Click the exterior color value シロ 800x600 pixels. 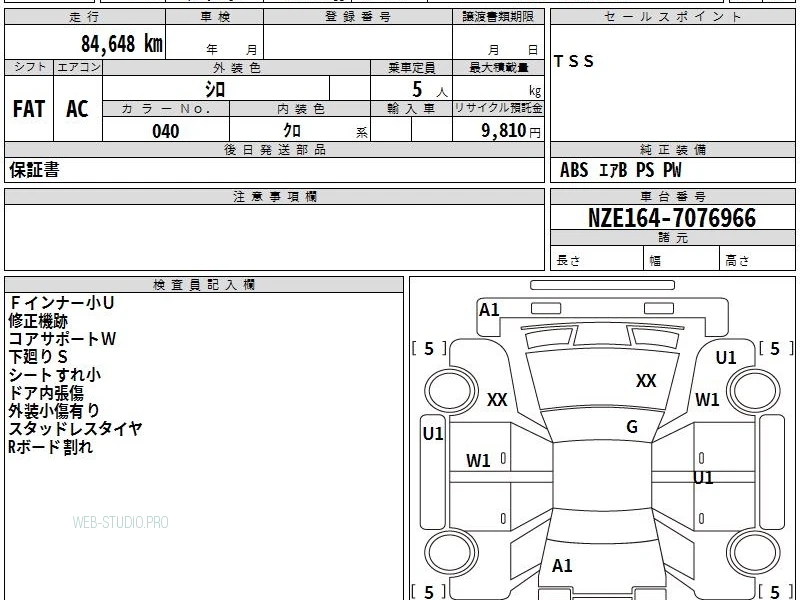(x=215, y=90)
